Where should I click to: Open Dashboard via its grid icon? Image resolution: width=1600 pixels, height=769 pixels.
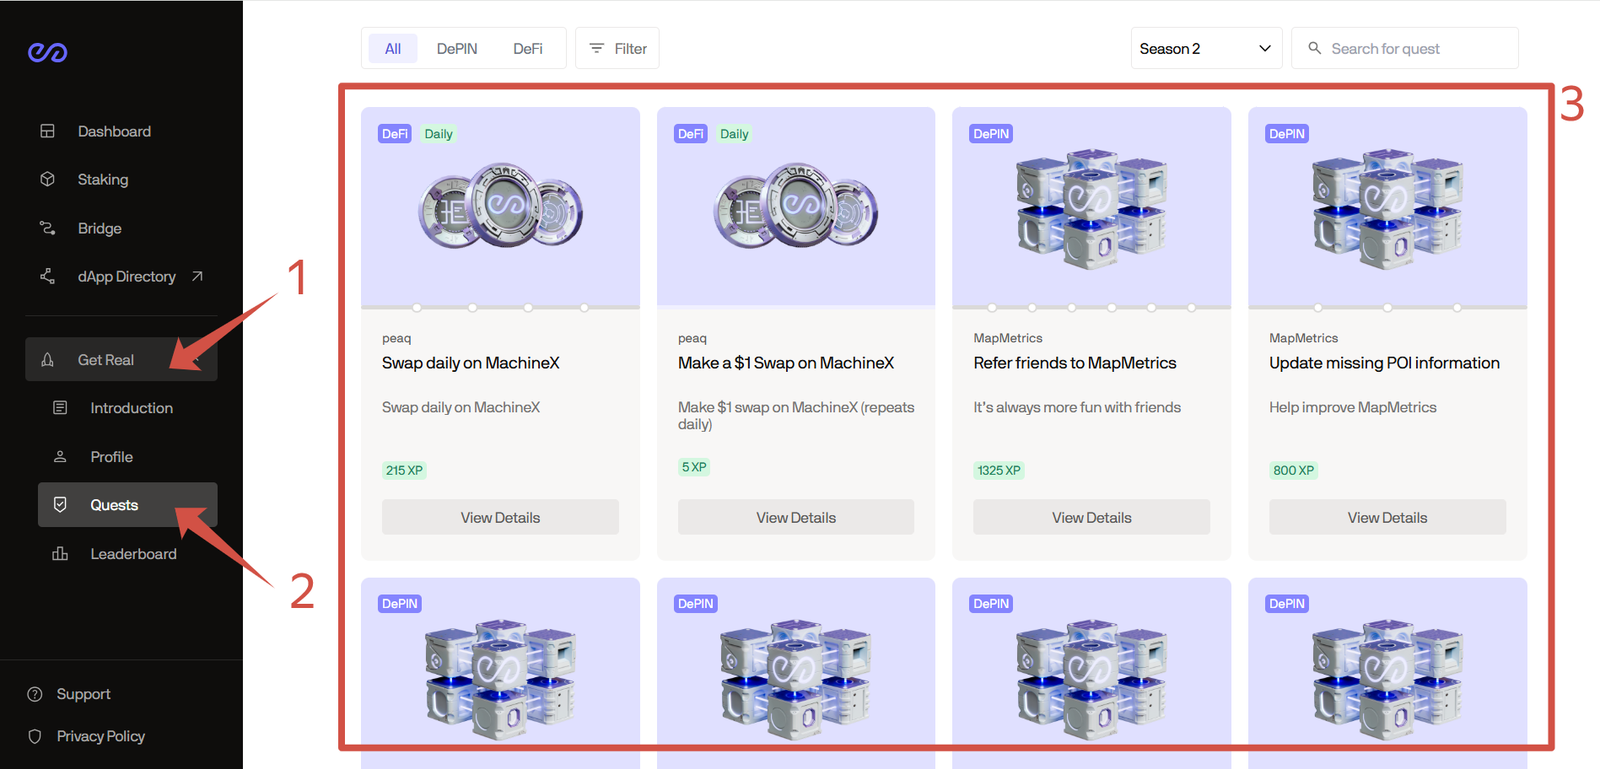pyautogui.click(x=47, y=131)
